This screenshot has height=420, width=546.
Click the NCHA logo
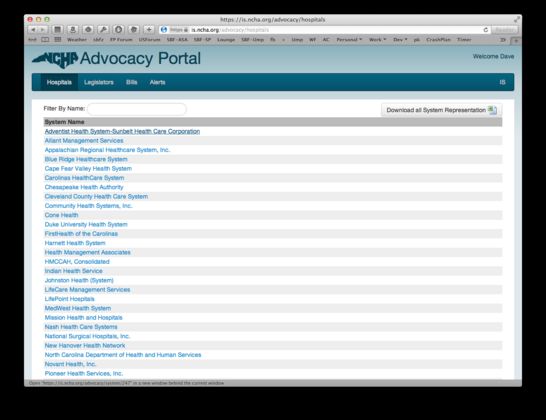[x=55, y=59]
